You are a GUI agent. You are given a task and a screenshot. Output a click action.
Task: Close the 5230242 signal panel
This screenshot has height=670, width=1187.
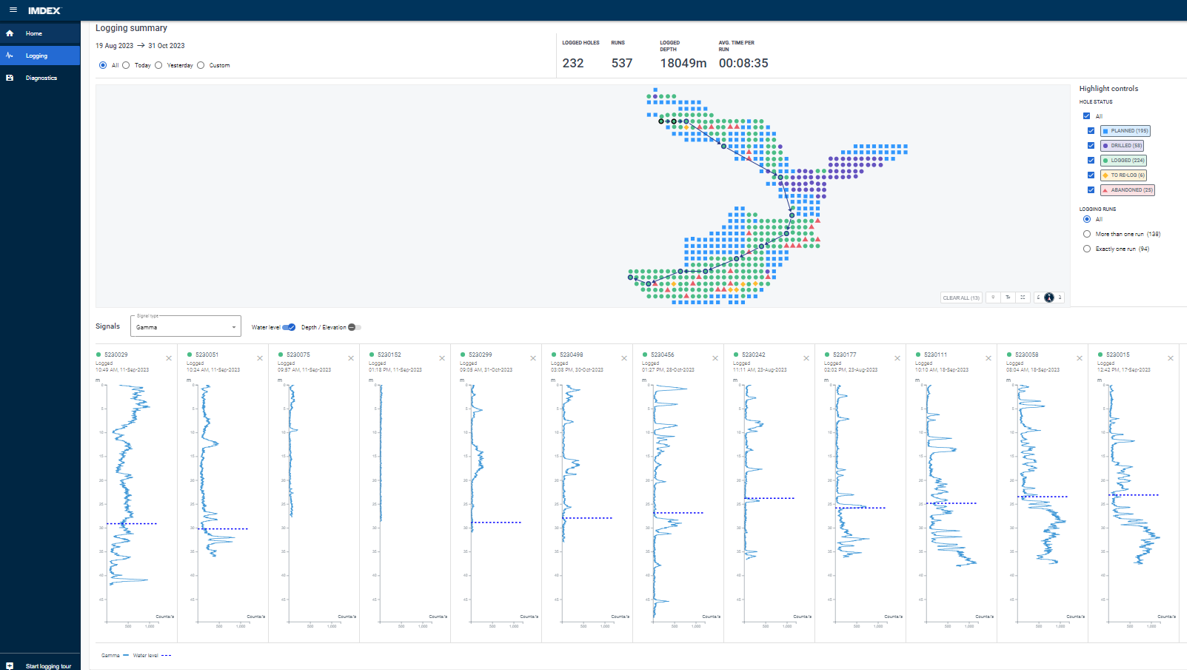[x=806, y=358]
